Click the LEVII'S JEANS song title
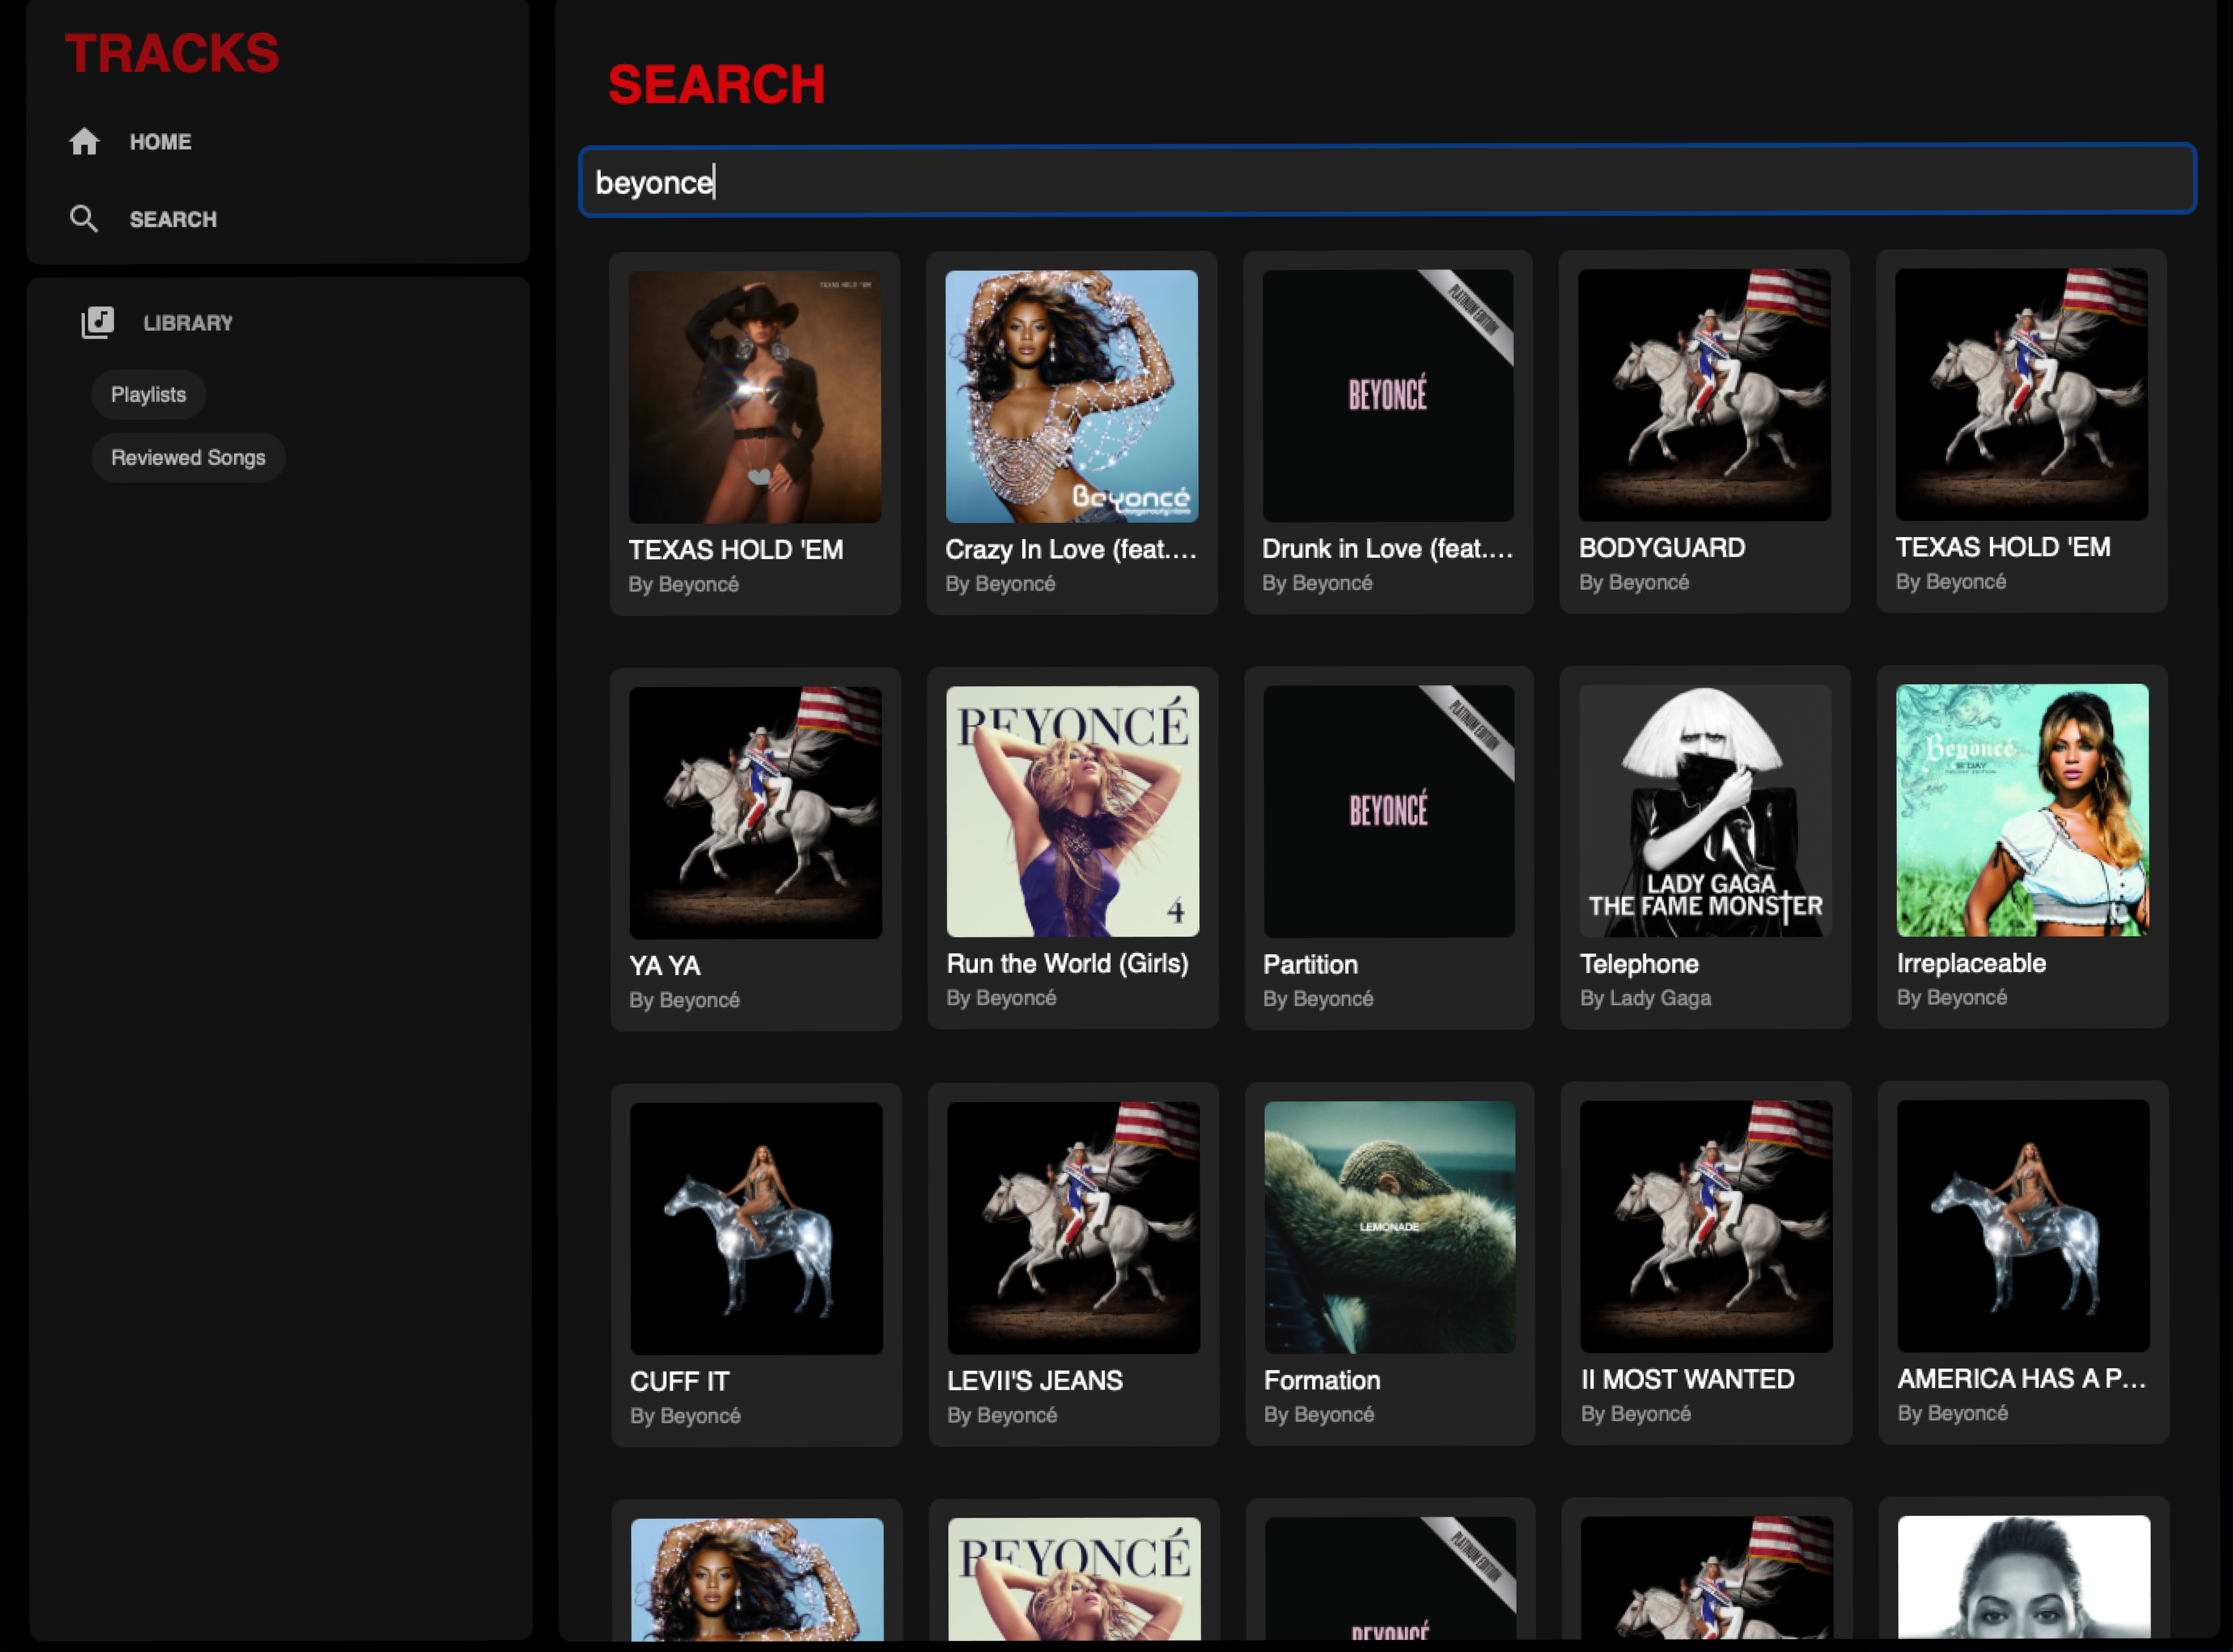Viewport: 2233px width, 1652px height. click(1035, 1381)
